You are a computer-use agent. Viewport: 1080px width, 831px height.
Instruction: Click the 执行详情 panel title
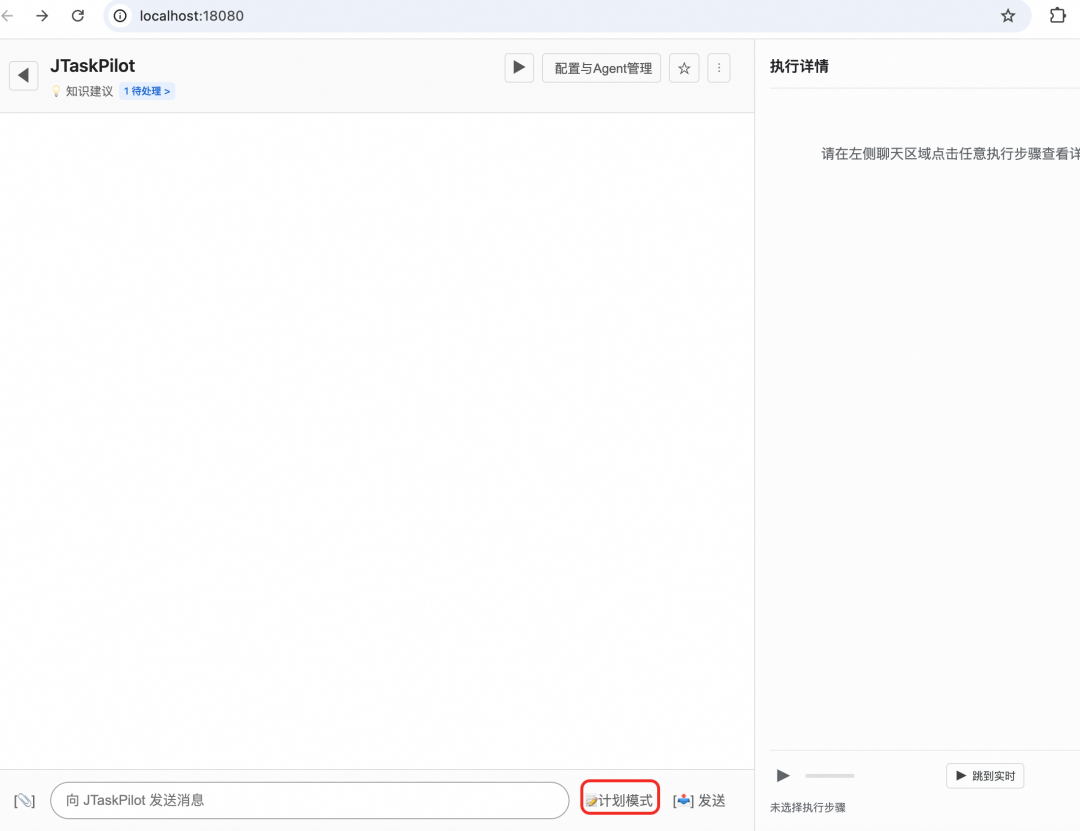point(799,66)
